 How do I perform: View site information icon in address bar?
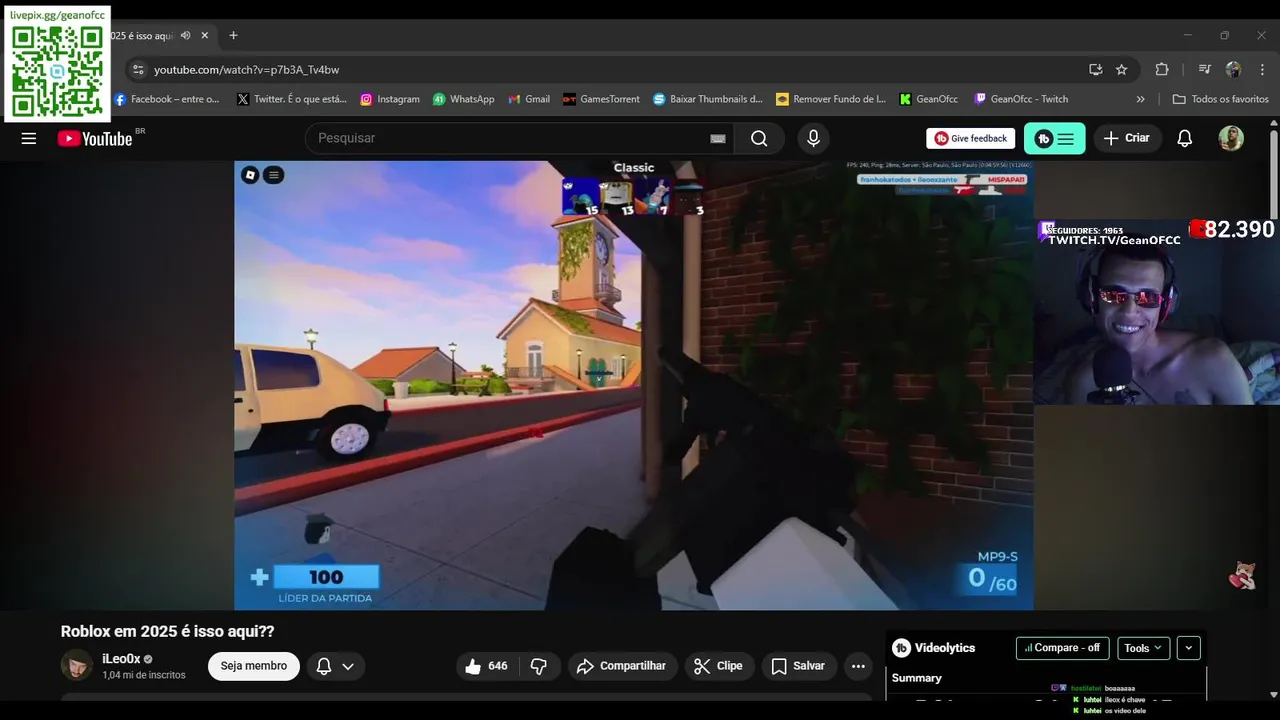pos(138,70)
